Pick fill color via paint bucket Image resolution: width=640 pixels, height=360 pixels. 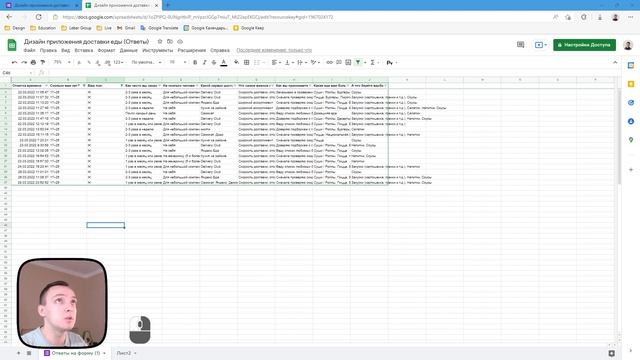click(x=236, y=62)
